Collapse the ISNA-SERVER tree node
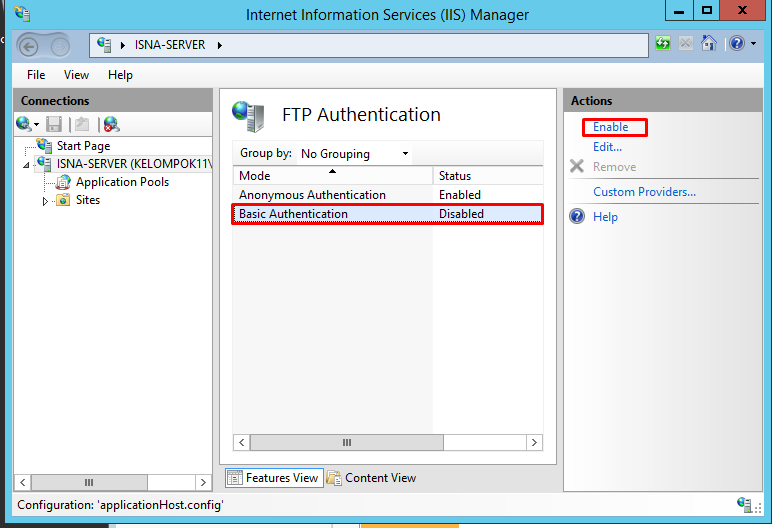The width and height of the screenshot is (772, 528). (x=26, y=165)
